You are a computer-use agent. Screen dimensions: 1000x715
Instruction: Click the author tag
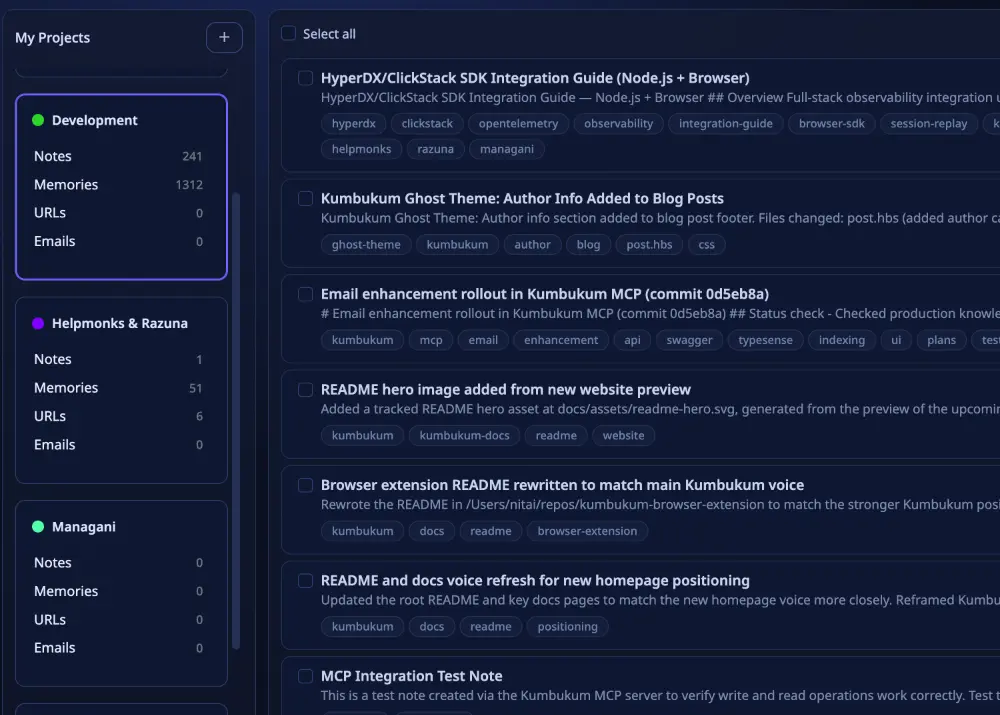click(x=533, y=245)
